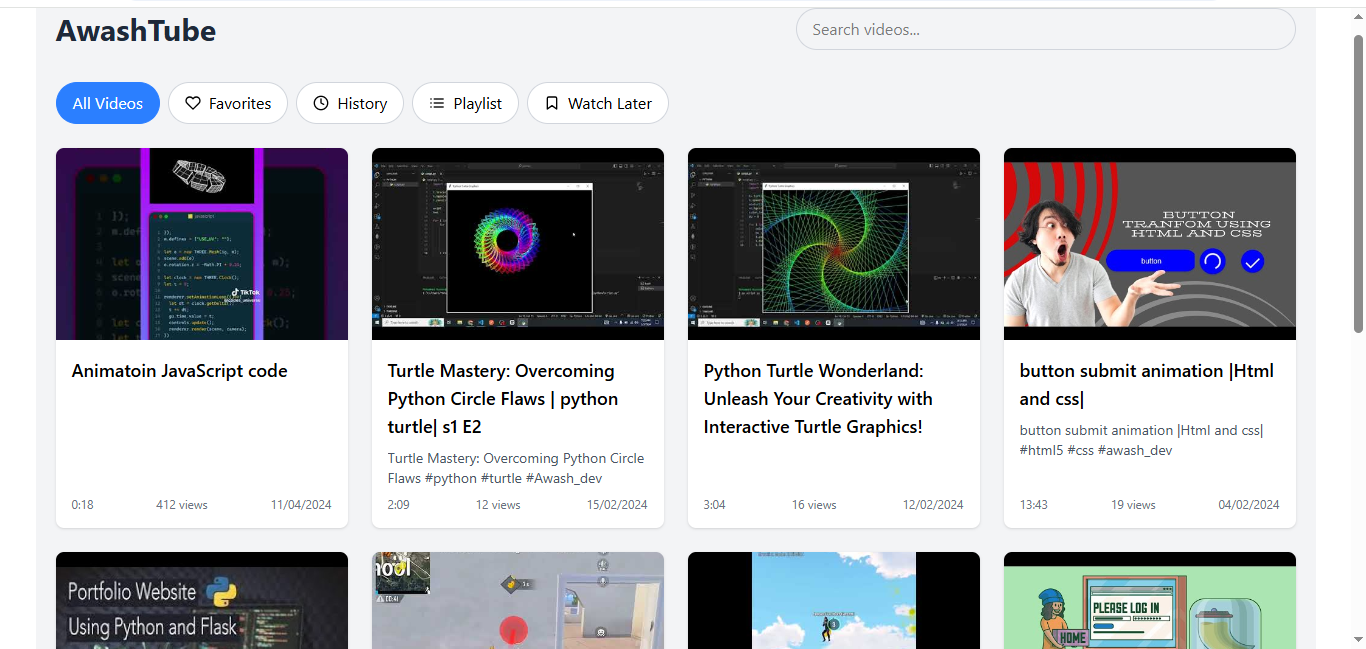Image resolution: width=1366 pixels, height=649 pixels.
Task: Click the AwashTube logo
Action: pyautogui.click(x=135, y=31)
